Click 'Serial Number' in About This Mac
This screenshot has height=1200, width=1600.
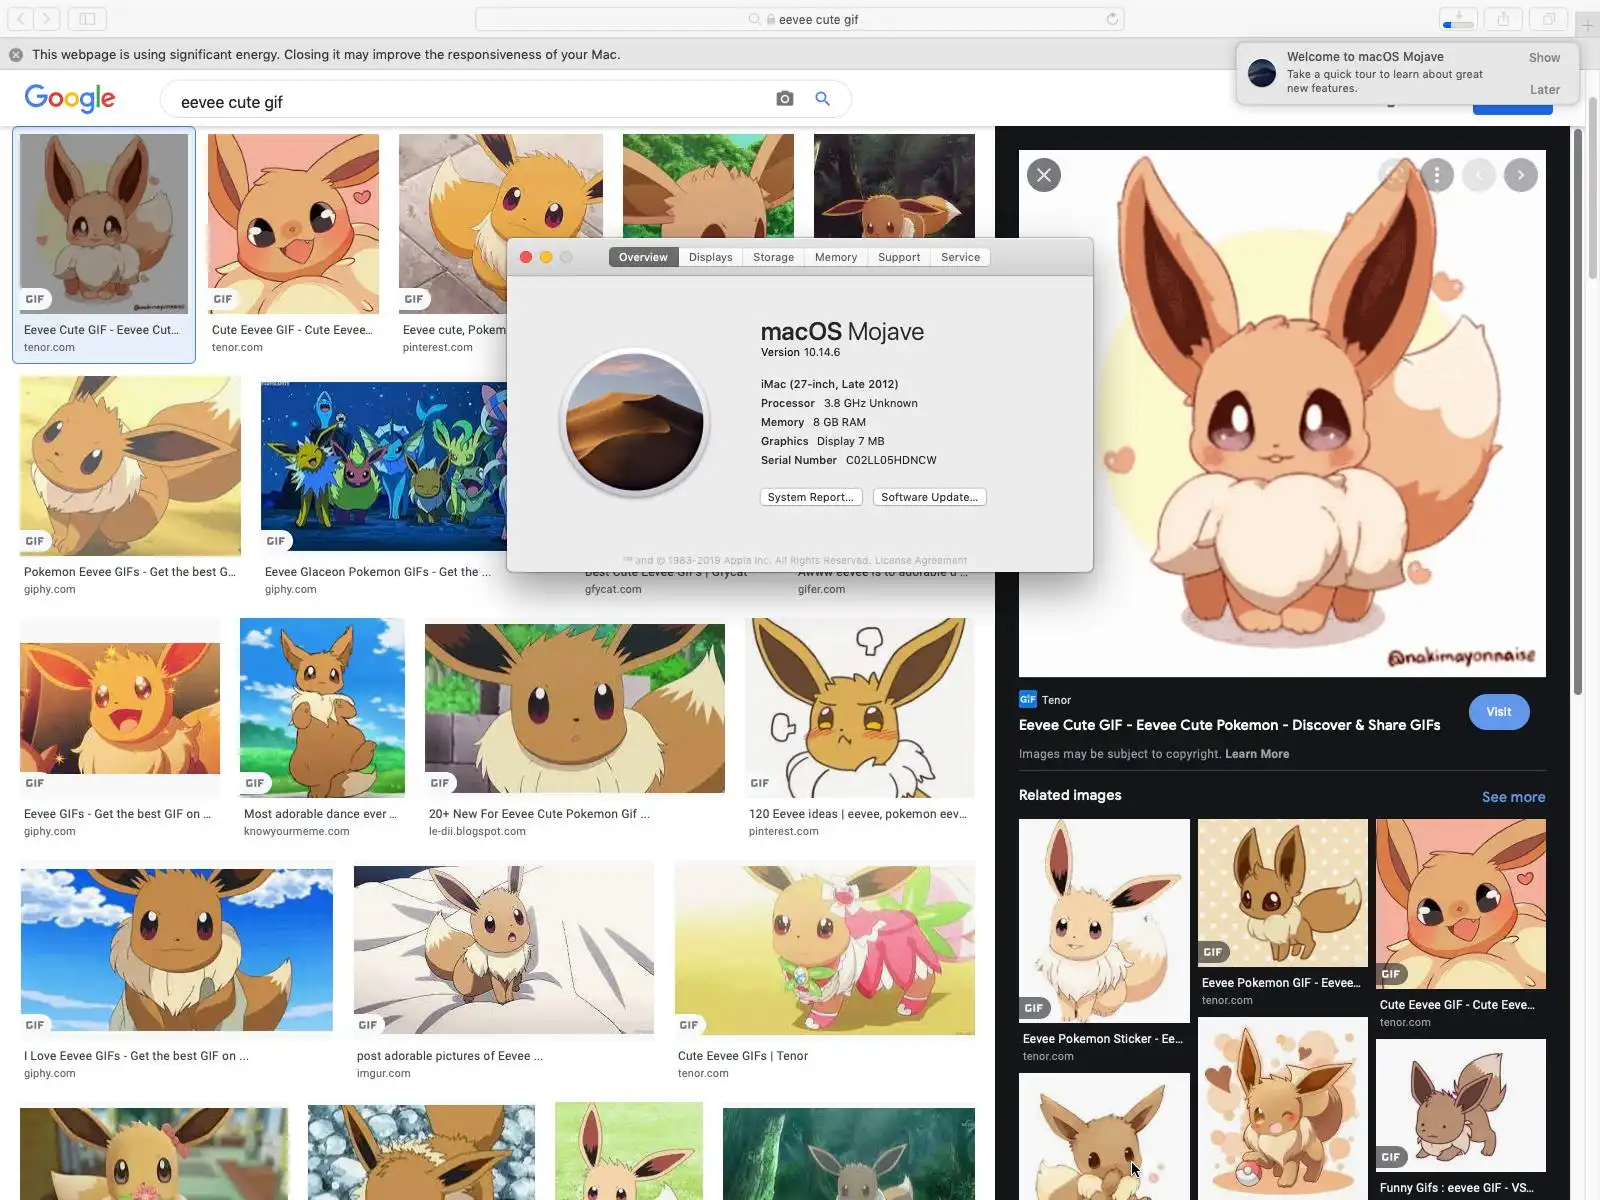[799, 461]
